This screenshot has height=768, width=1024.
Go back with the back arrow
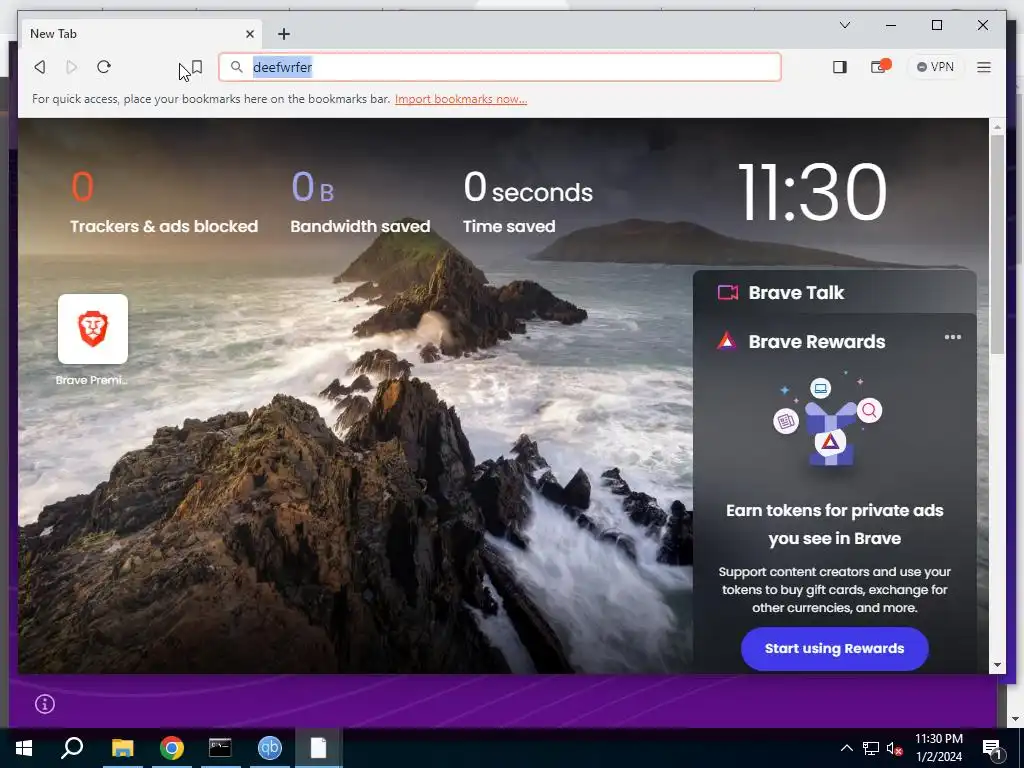tap(40, 67)
